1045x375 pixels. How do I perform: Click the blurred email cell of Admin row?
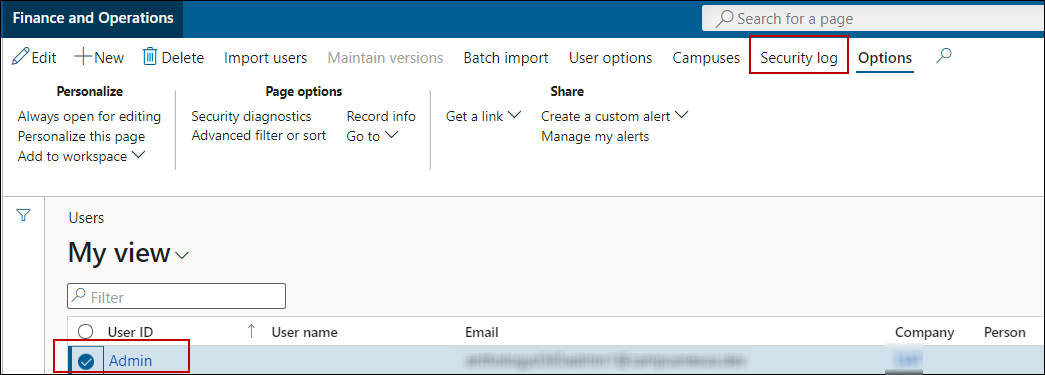[604, 361]
